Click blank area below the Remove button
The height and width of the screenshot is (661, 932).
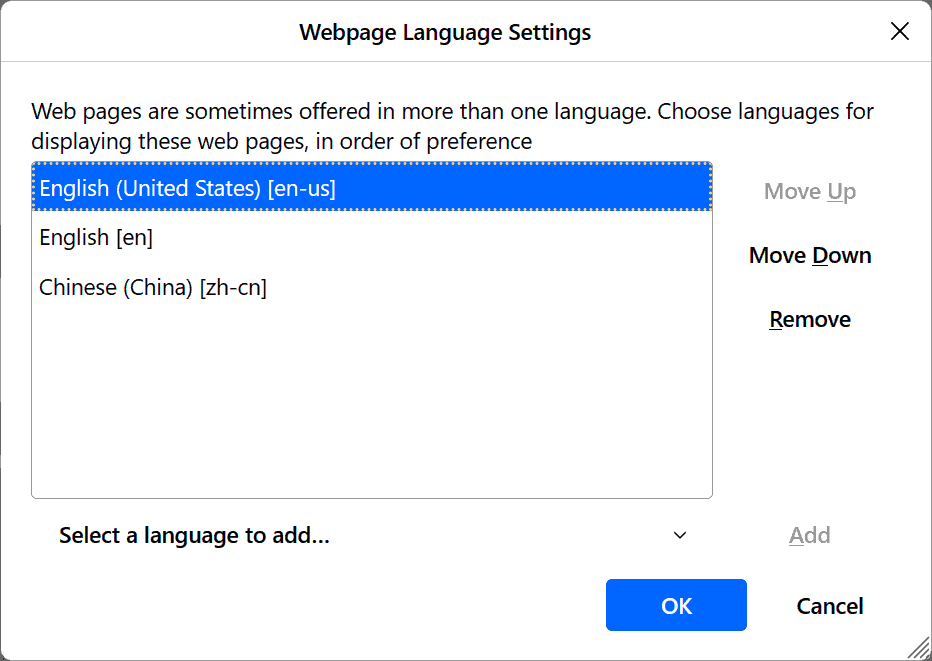(810, 420)
